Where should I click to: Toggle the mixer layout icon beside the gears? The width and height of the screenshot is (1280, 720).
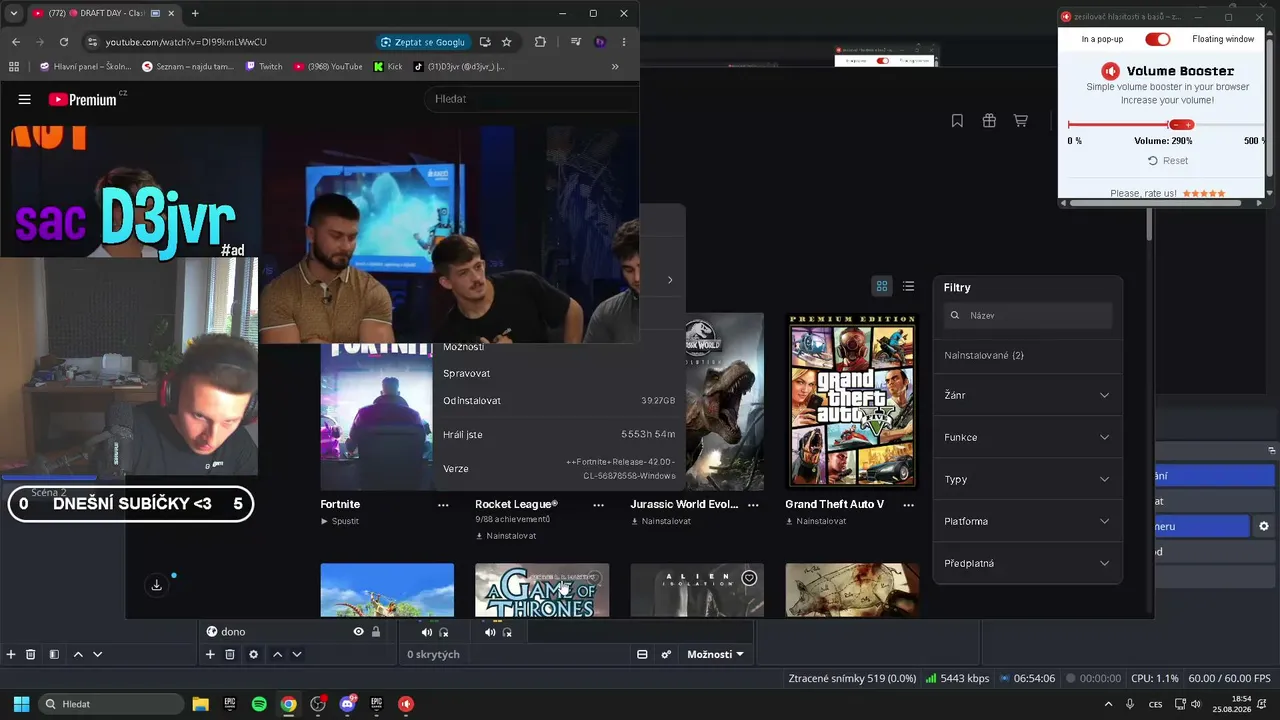(642, 654)
